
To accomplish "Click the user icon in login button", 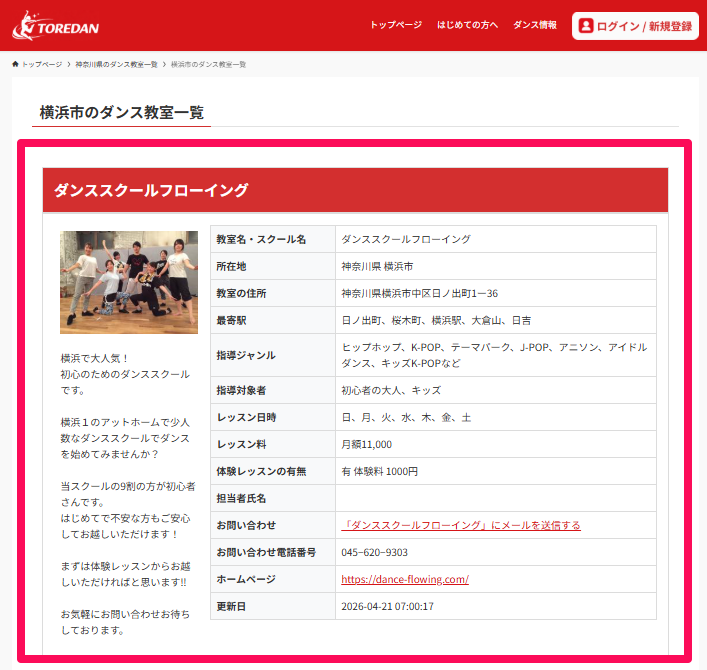I will 586,26.
